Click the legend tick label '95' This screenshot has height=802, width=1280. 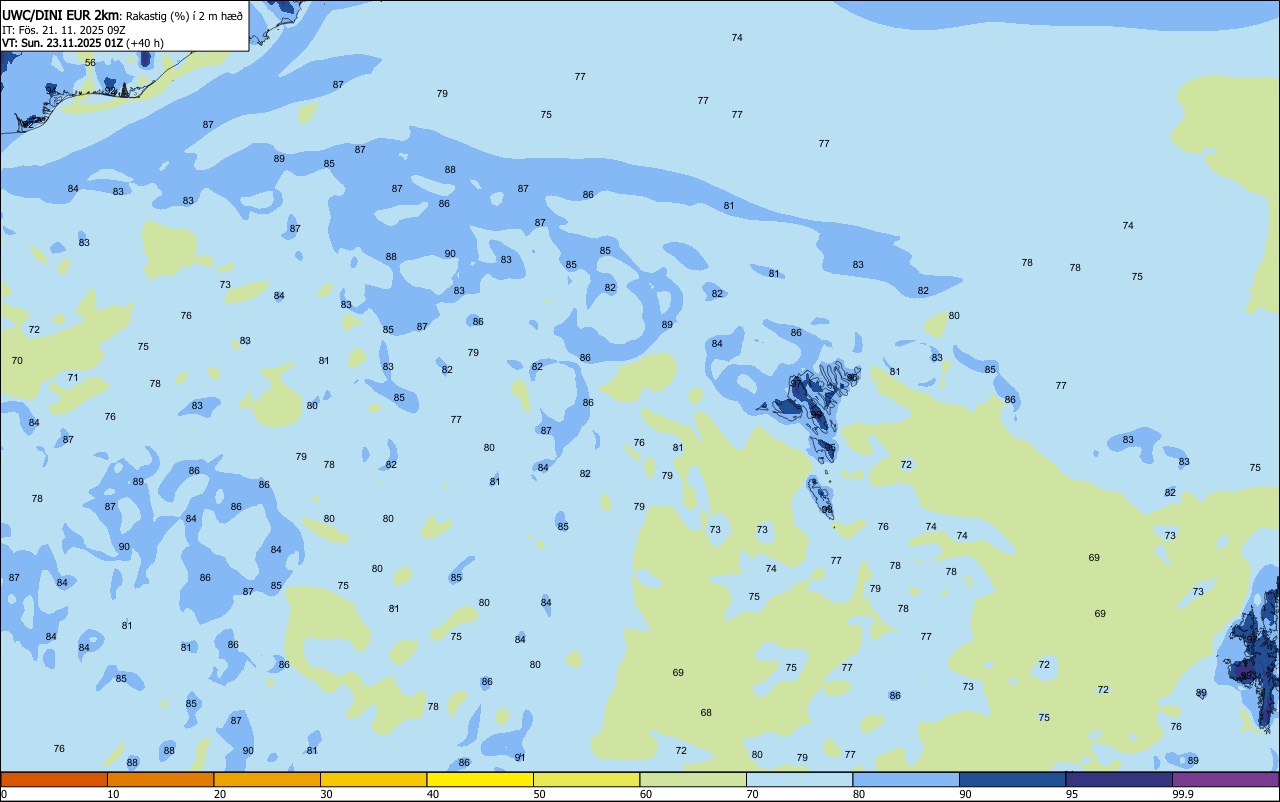pos(1072,794)
